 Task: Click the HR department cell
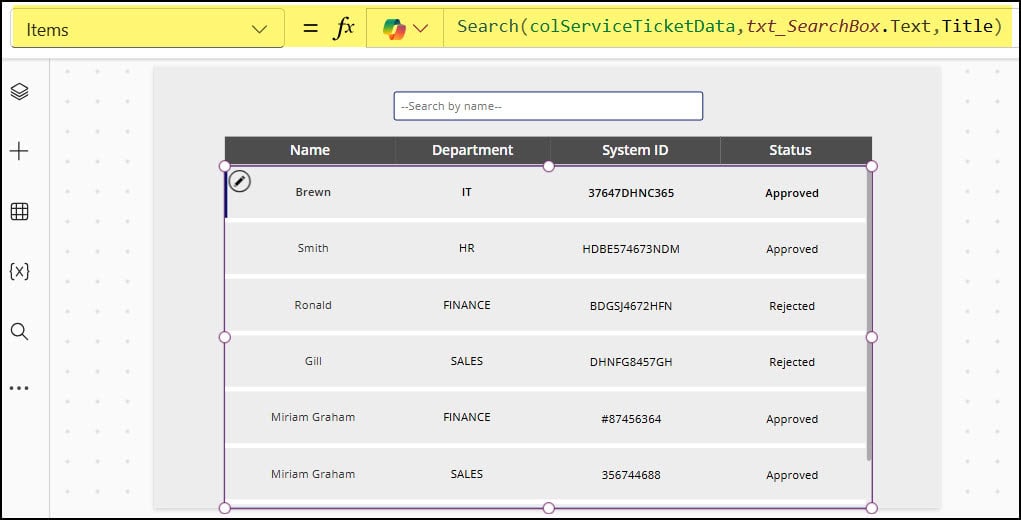(467, 249)
